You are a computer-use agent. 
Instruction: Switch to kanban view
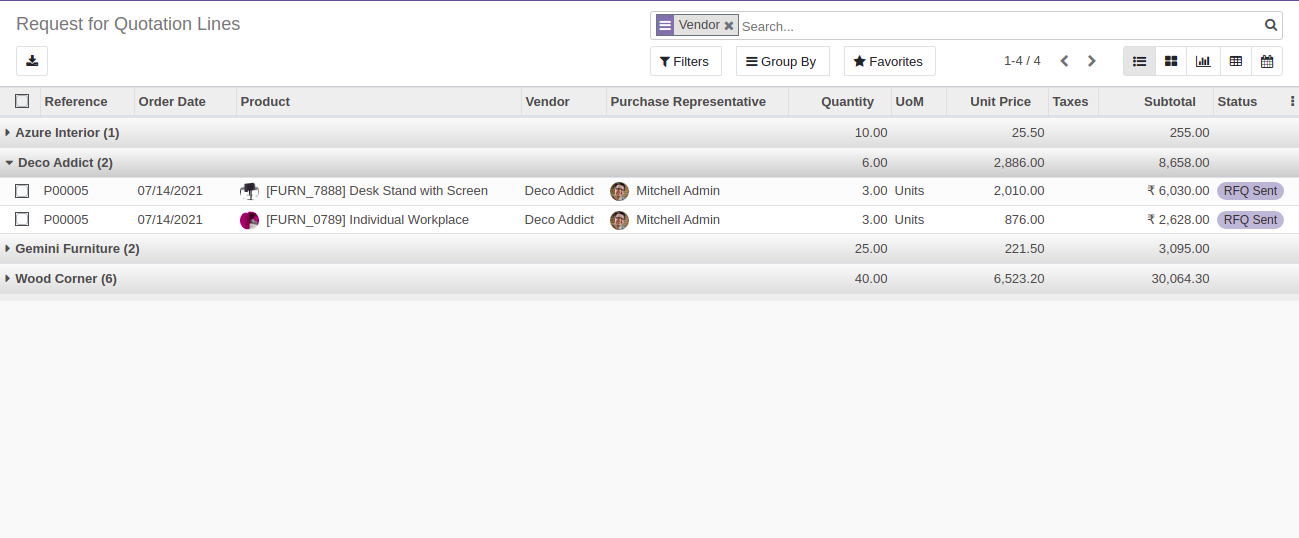1171,61
